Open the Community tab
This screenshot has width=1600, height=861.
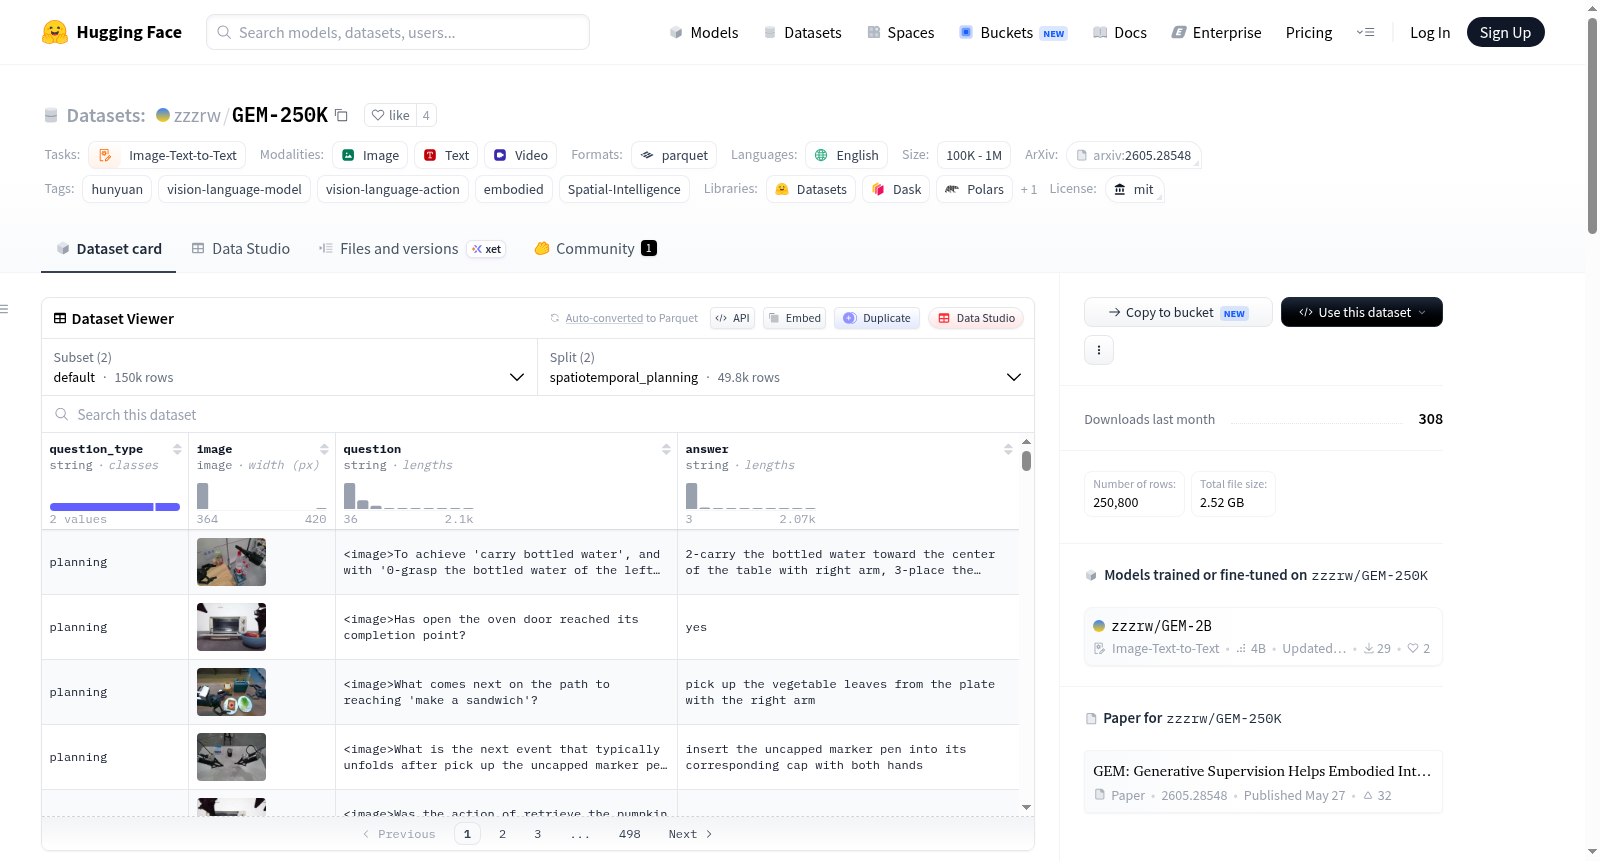pyautogui.click(x=595, y=249)
